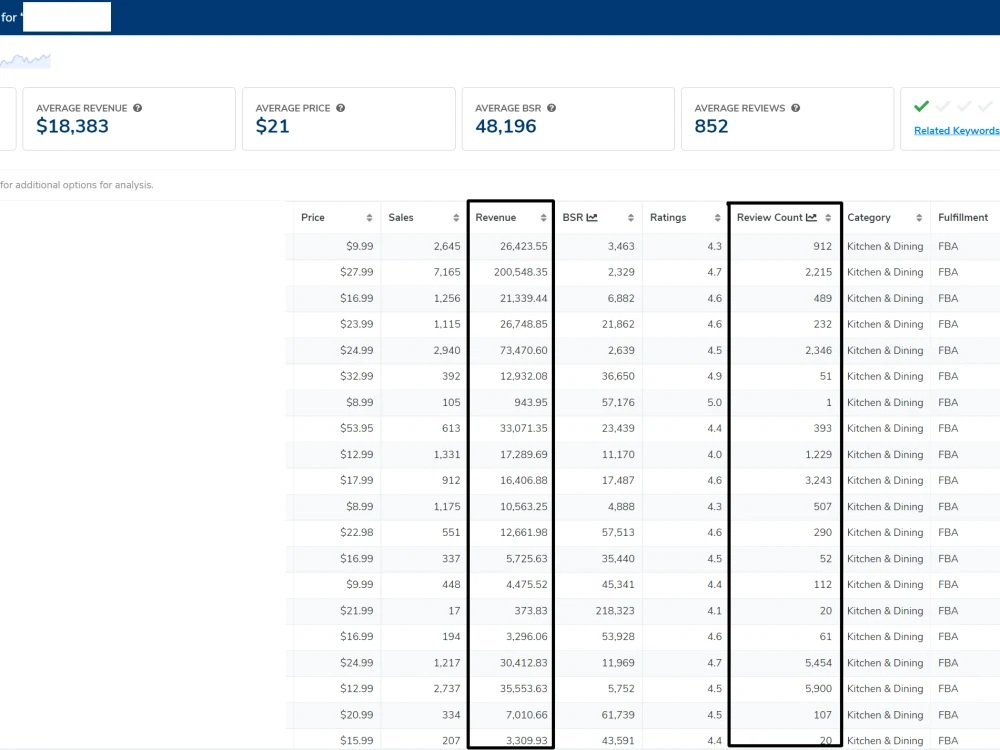Image resolution: width=1000 pixels, height=750 pixels.
Task: Sort table by Category column arrows
Action: [x=919, y=218]
